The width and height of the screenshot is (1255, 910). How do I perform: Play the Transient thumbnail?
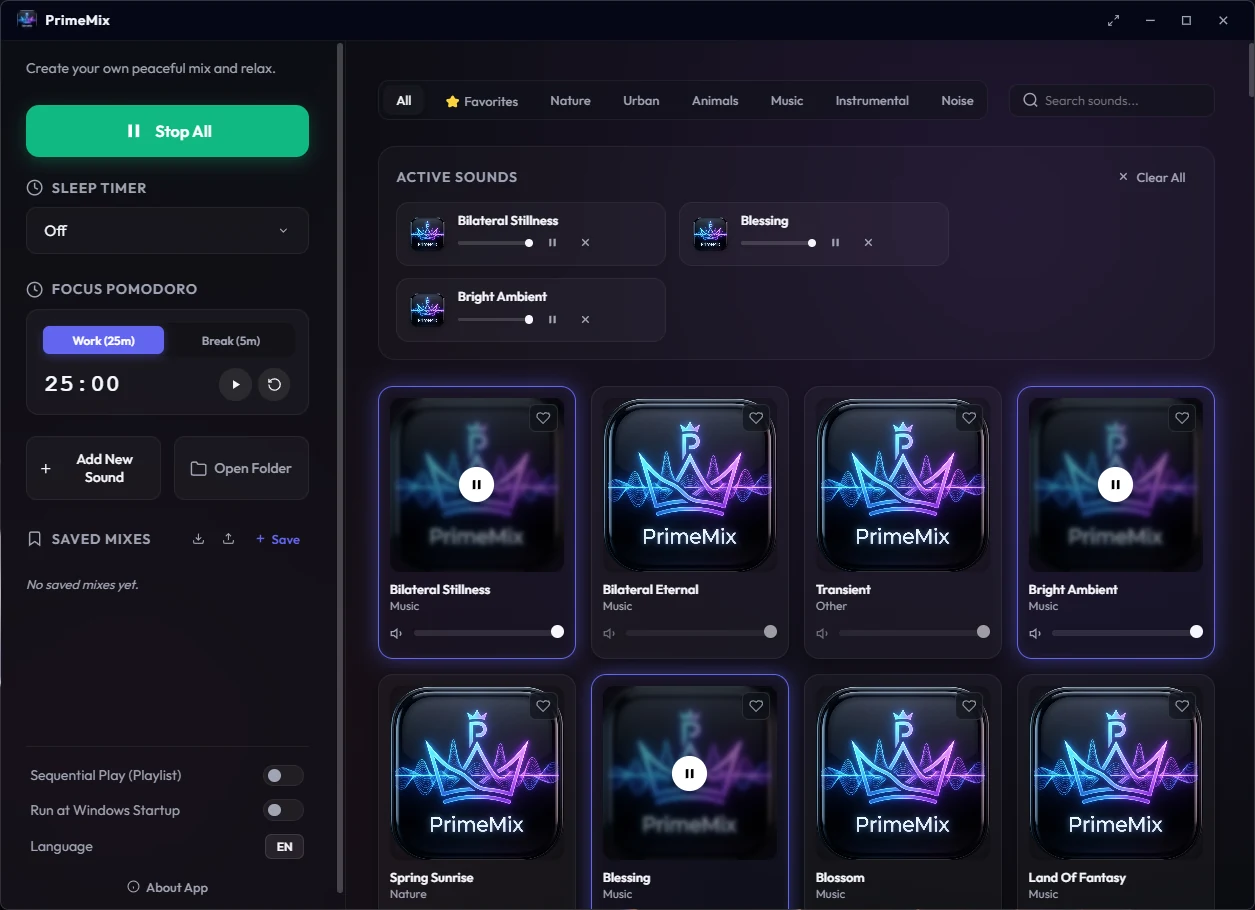(902, 485)
